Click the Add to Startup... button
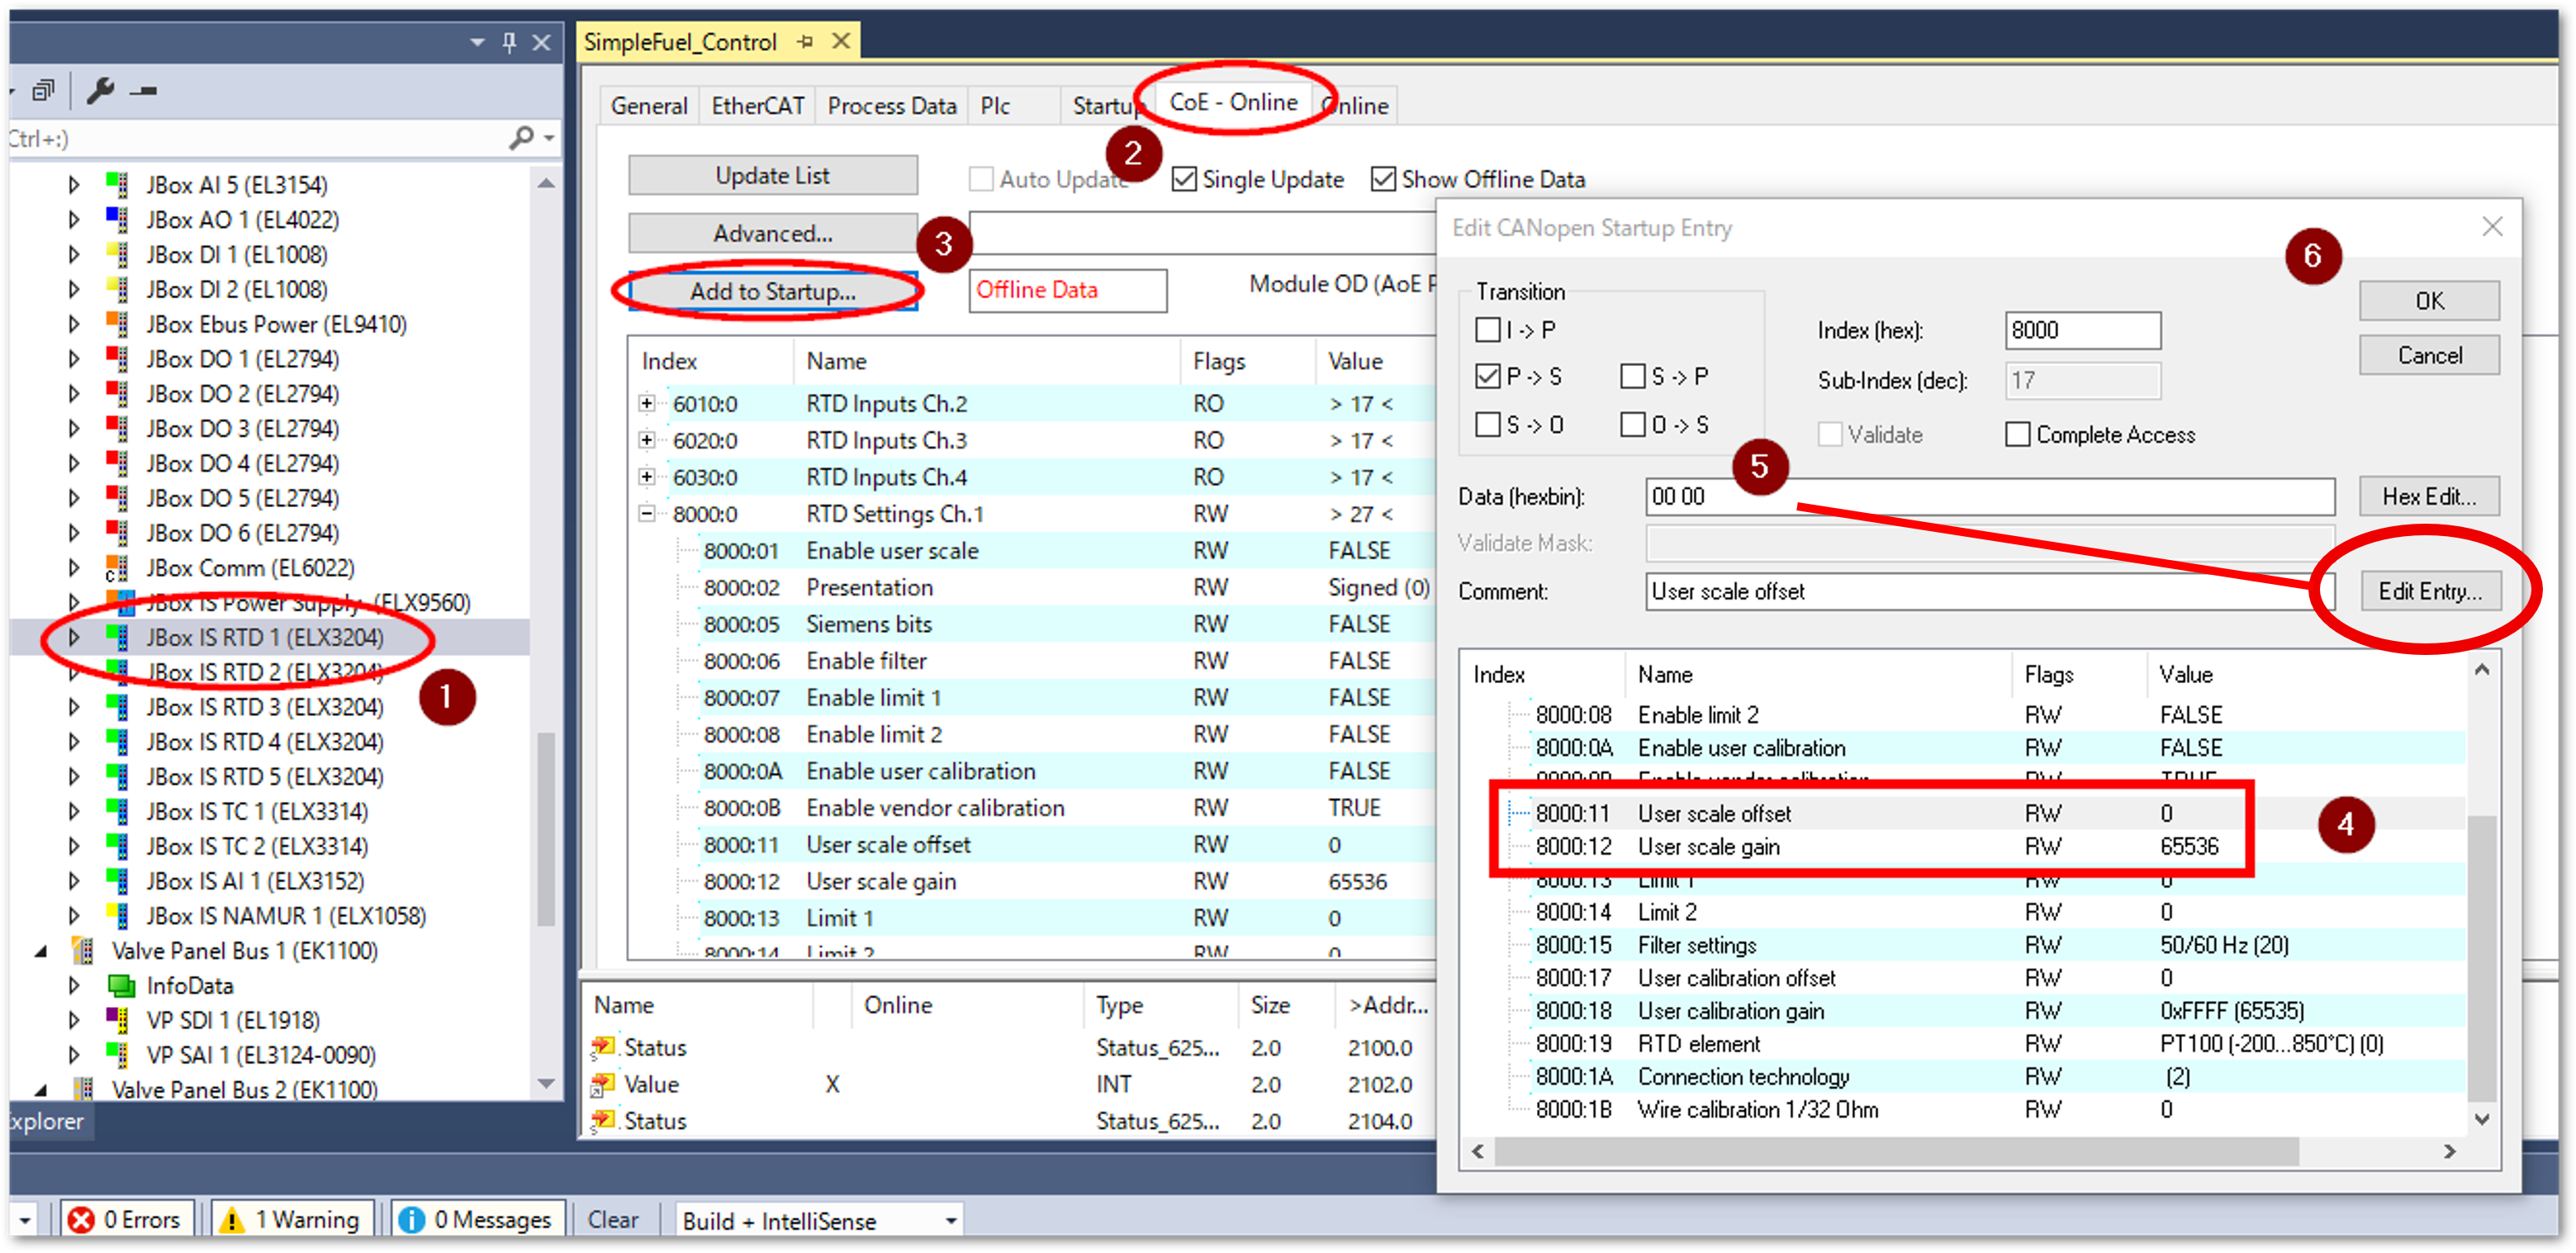This screenshot has width=2576, height=1253. click(772, 292)
